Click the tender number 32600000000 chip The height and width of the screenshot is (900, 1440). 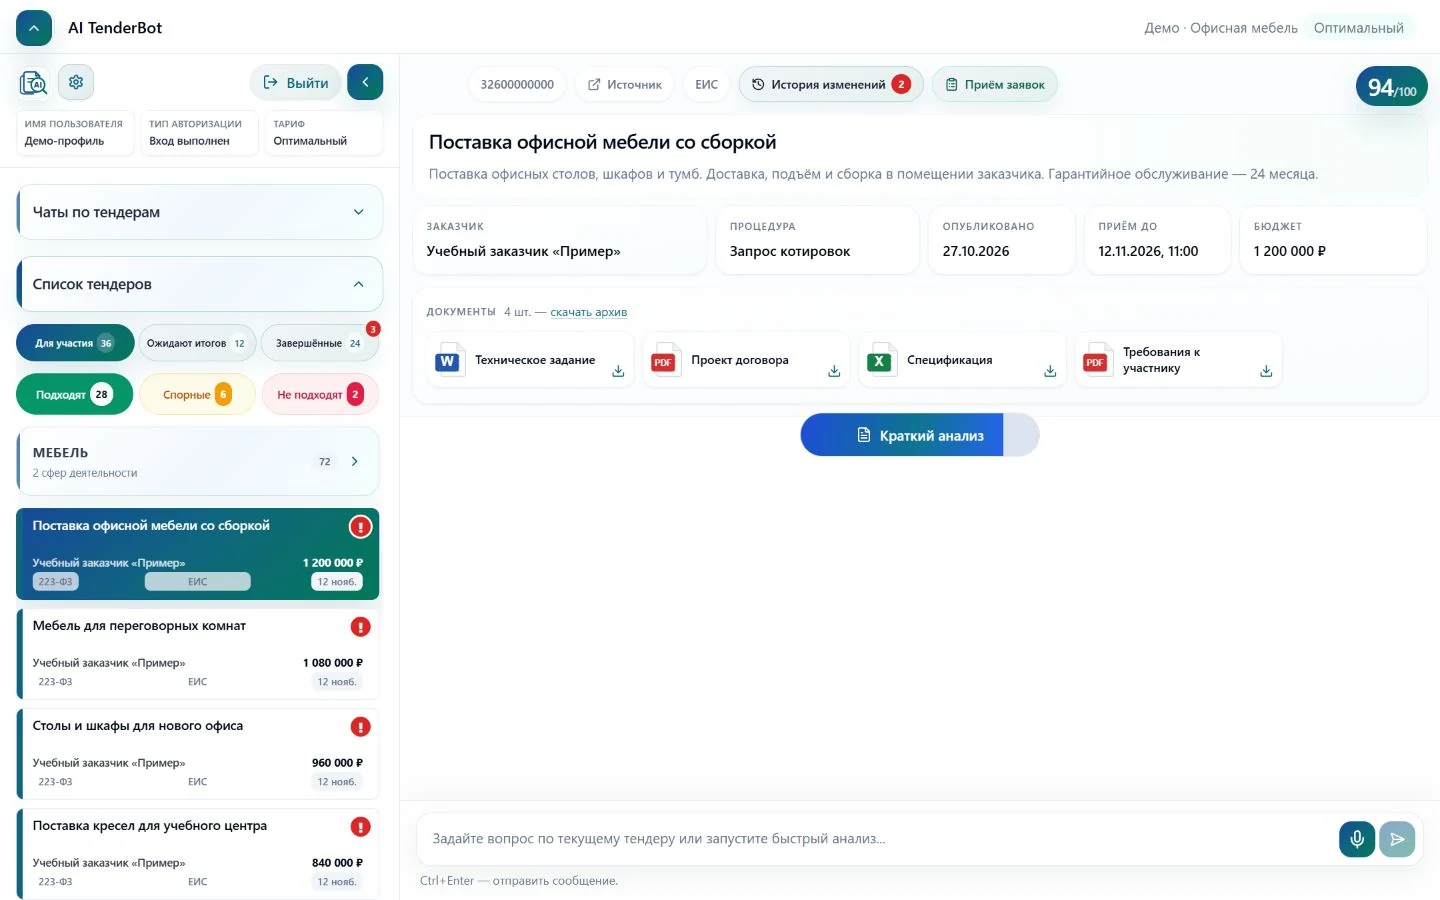tap(517, 85)
